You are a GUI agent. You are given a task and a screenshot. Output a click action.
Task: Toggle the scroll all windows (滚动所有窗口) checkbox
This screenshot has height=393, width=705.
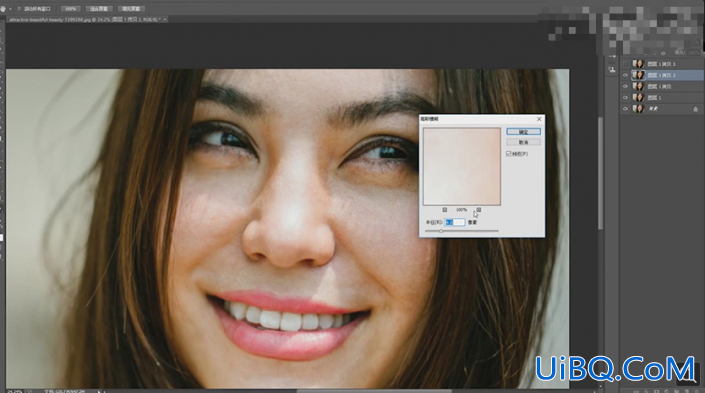(19, 9)
